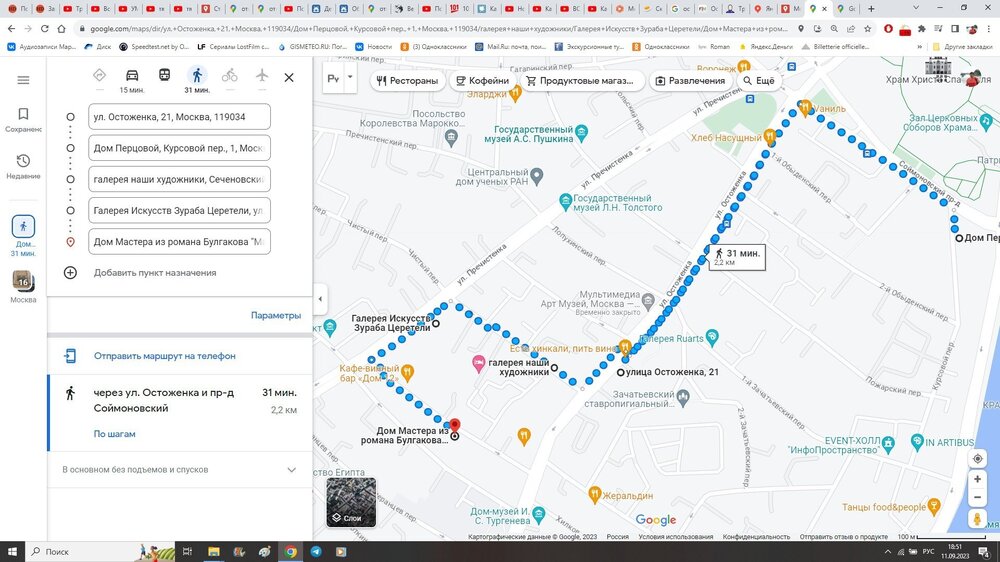Open Диск bookmark
The width and height of the screenshot is (1000, 562).
[98, 47]
